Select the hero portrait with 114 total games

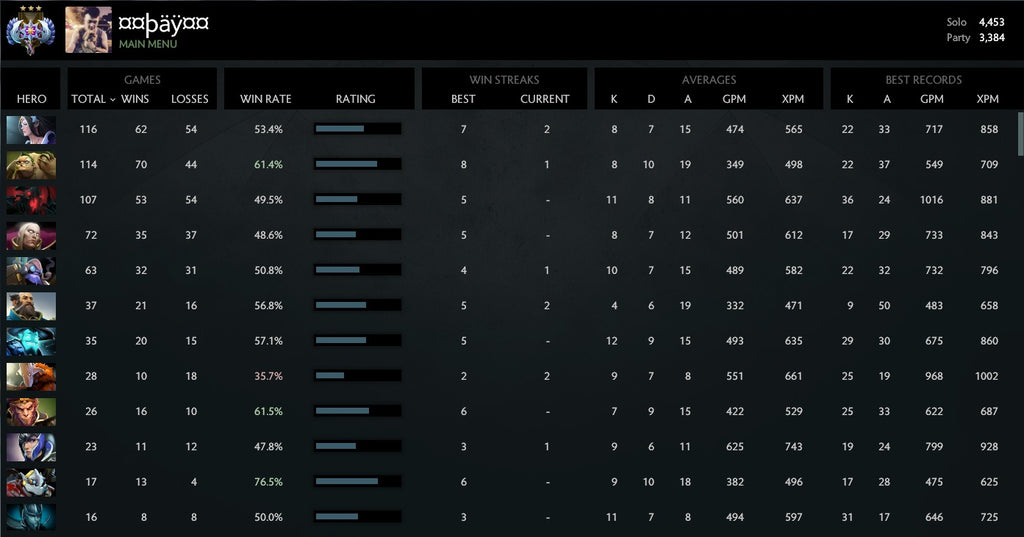pos(31,165)
